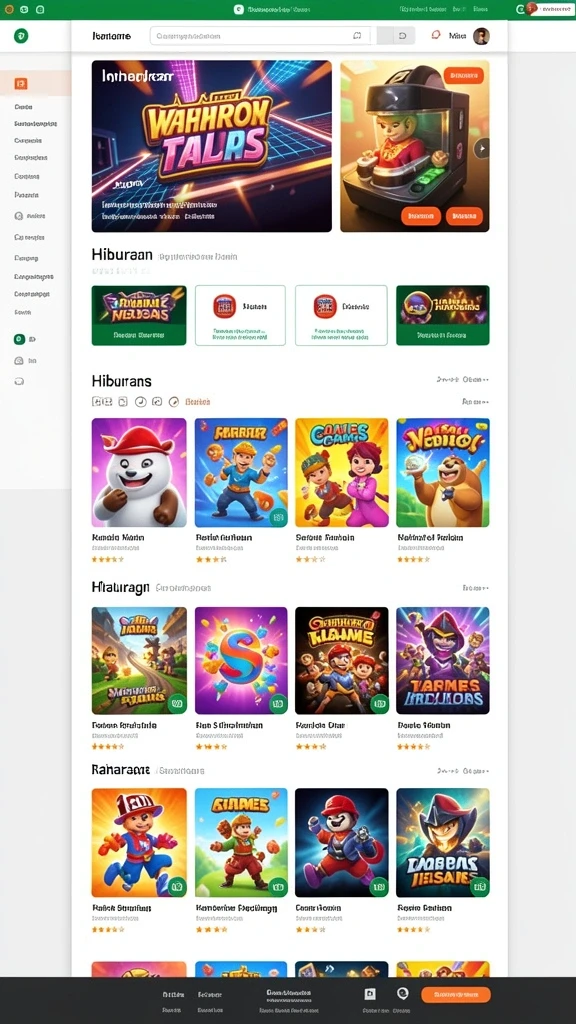Screen dimensions: 576x1024
Task: Select the highlighted orange sidebar icon
Action: [21, 84]
